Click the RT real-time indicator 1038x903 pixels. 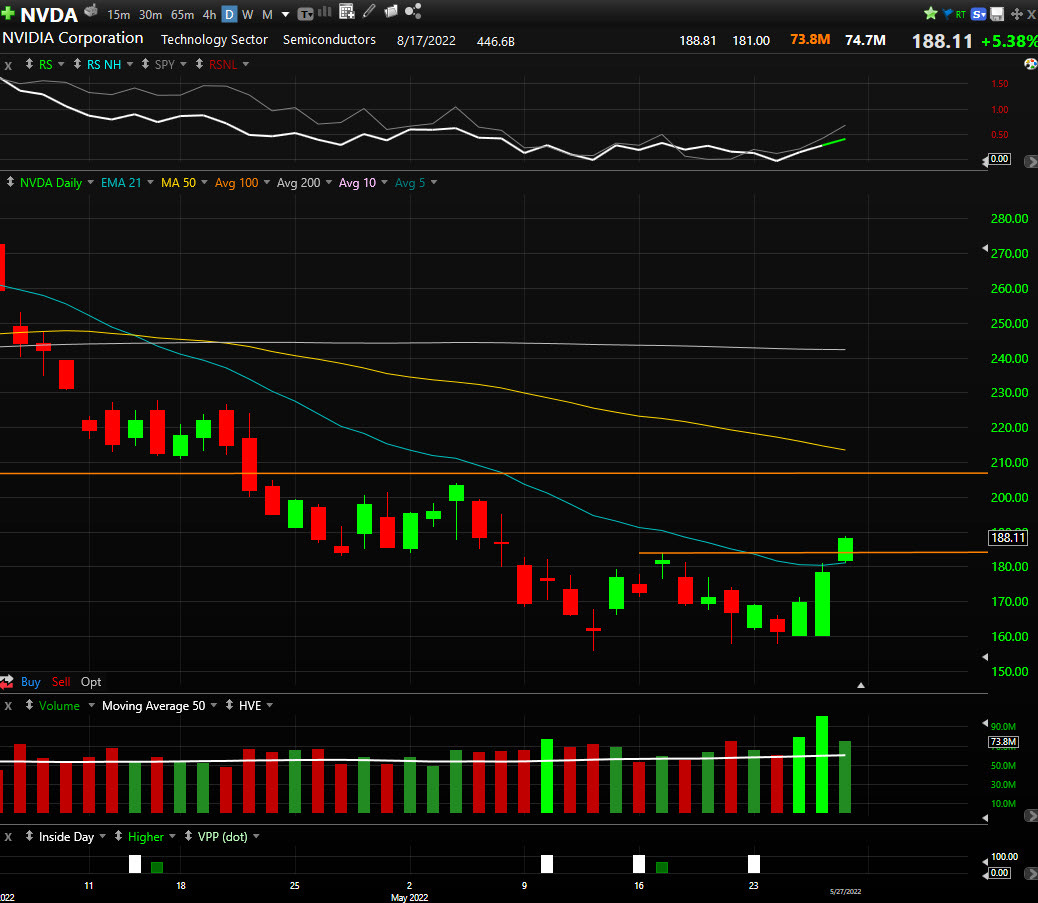click(961, 14)
